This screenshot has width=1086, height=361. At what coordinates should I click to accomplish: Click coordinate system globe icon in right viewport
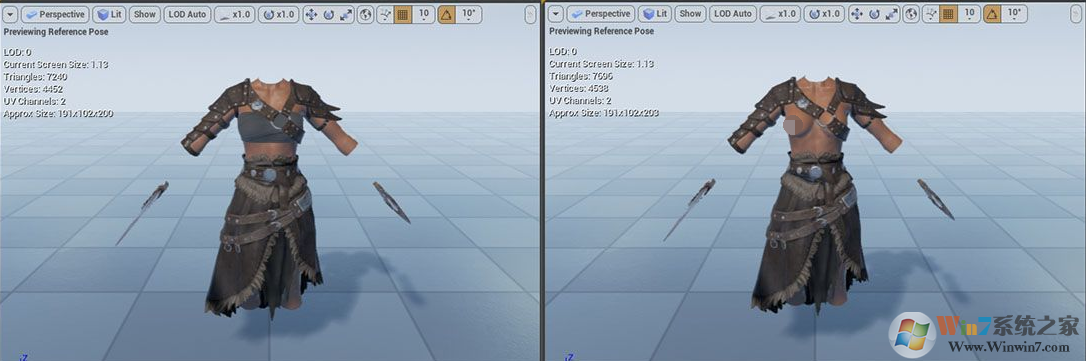tap(911, 14)
